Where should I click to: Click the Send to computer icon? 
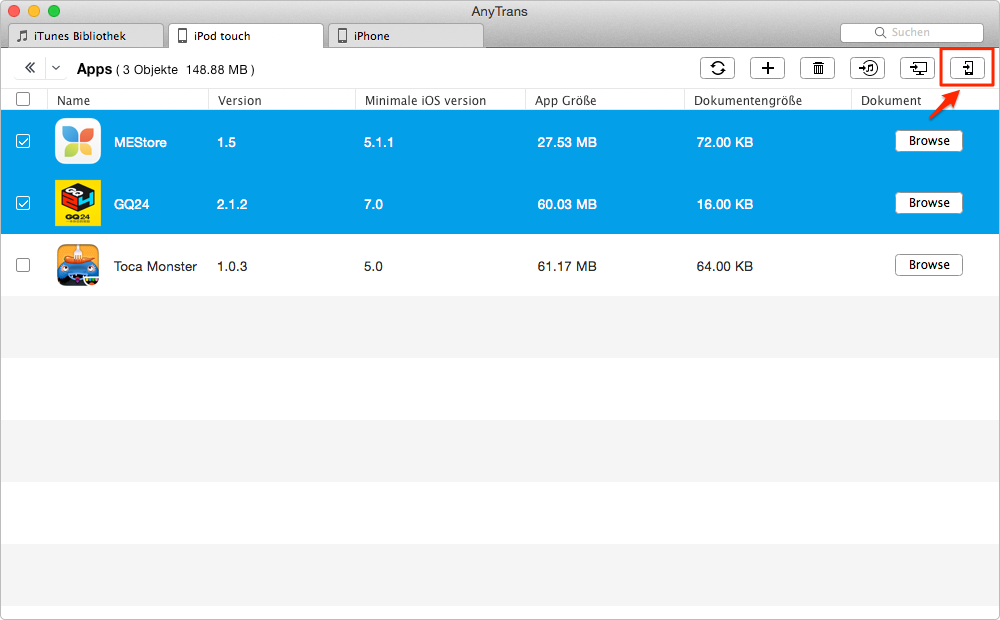917,68
